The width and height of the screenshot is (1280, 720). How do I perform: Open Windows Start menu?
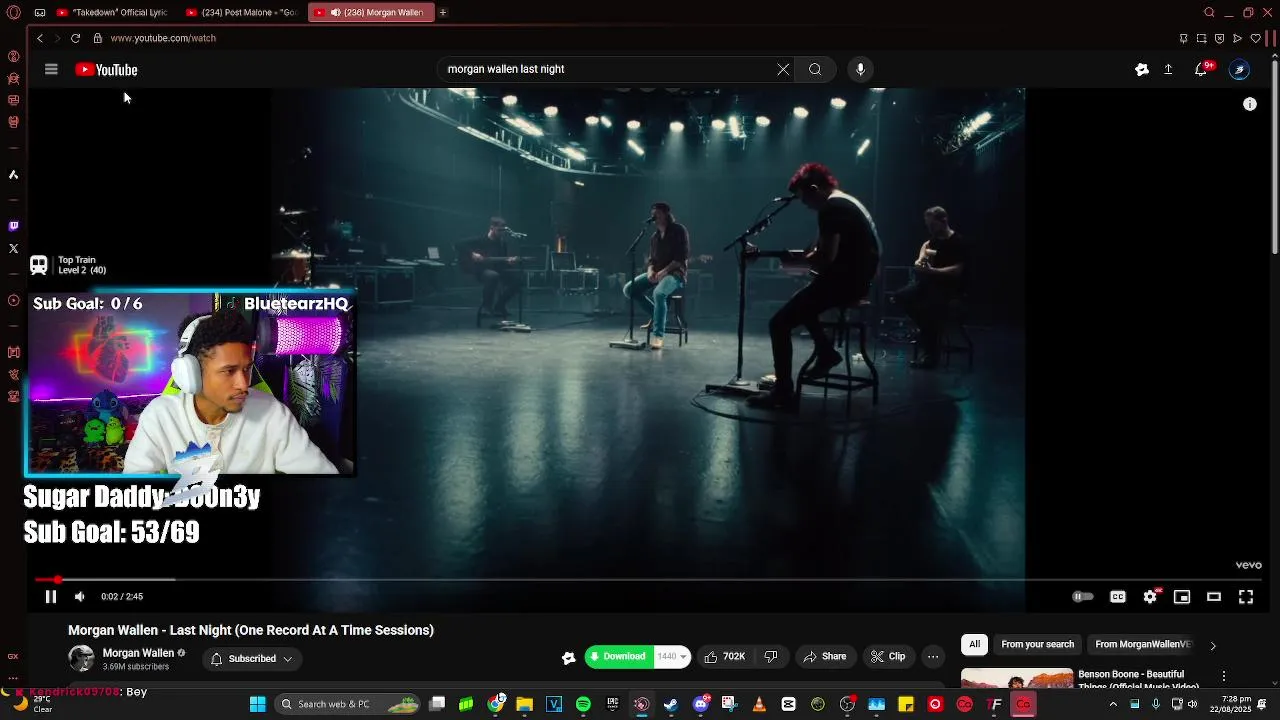[257, 704]
